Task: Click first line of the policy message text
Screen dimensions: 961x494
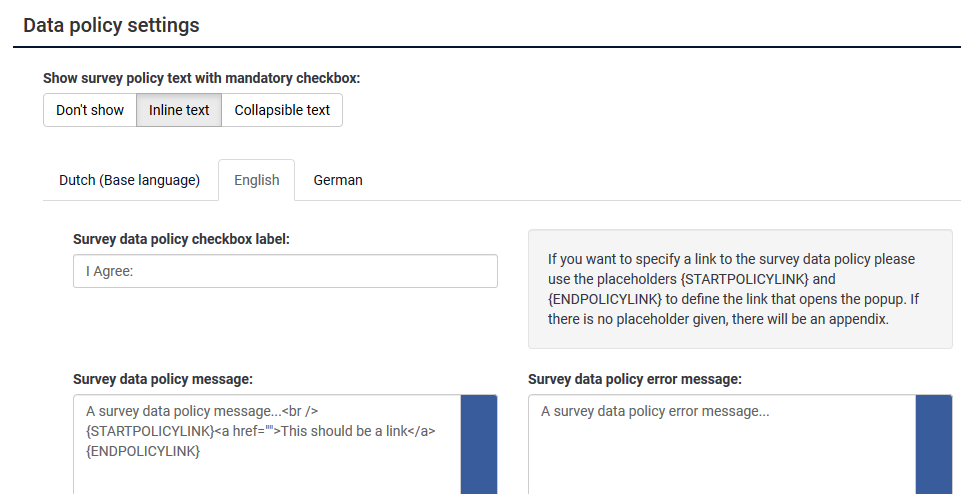Action: point(184,411)
